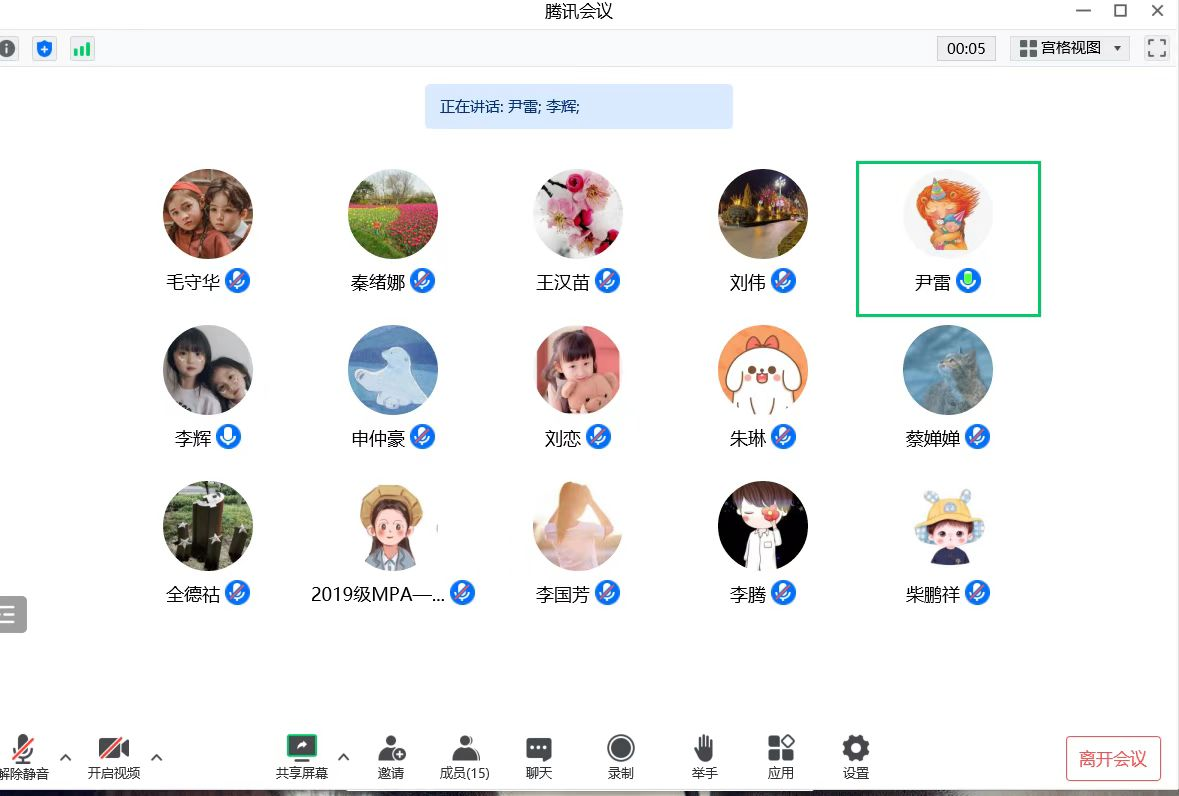Expand audio options arrow beside 解除静音
This screenshot has width=1179, height=796.
coord(66,757)
